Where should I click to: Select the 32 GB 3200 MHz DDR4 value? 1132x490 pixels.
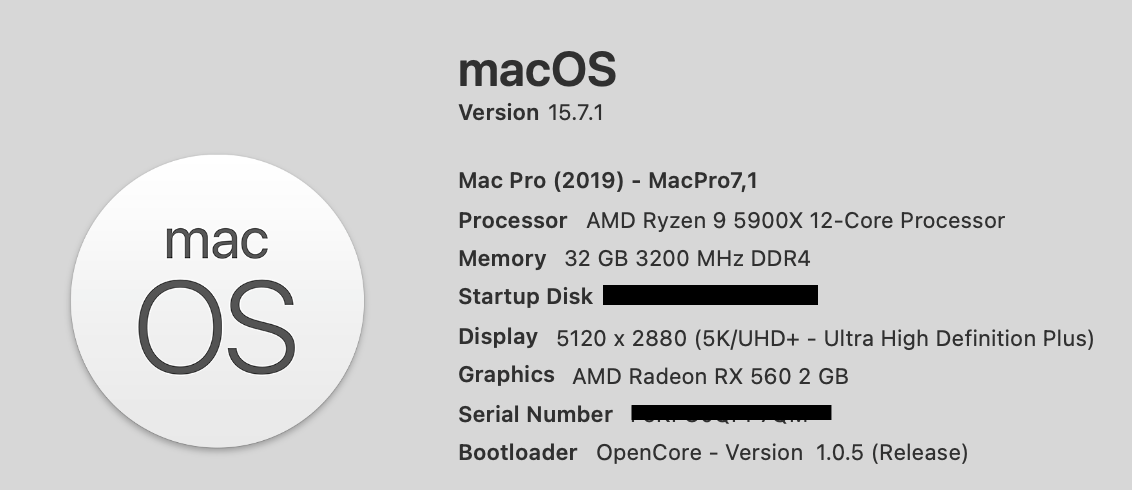(687, 259)
